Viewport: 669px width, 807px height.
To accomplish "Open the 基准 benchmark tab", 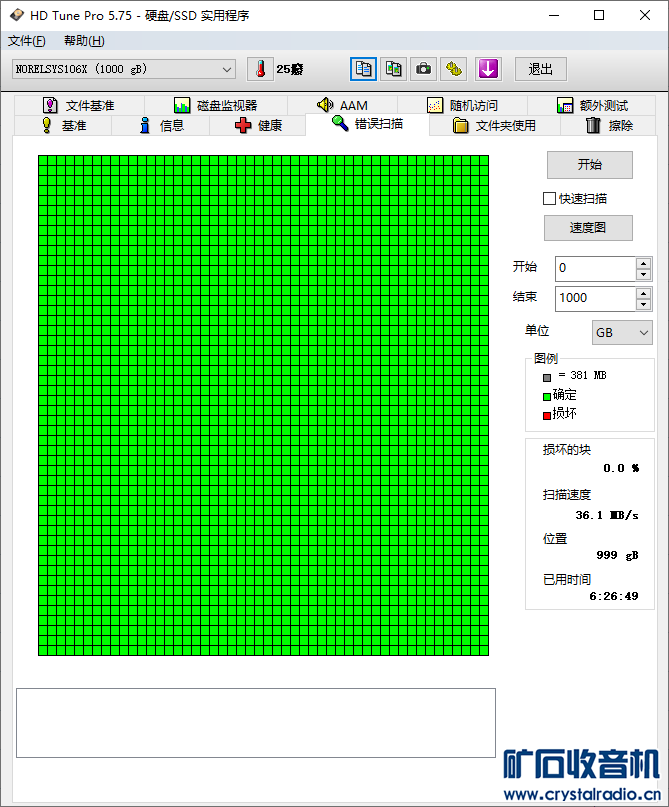I will point(63,126).
